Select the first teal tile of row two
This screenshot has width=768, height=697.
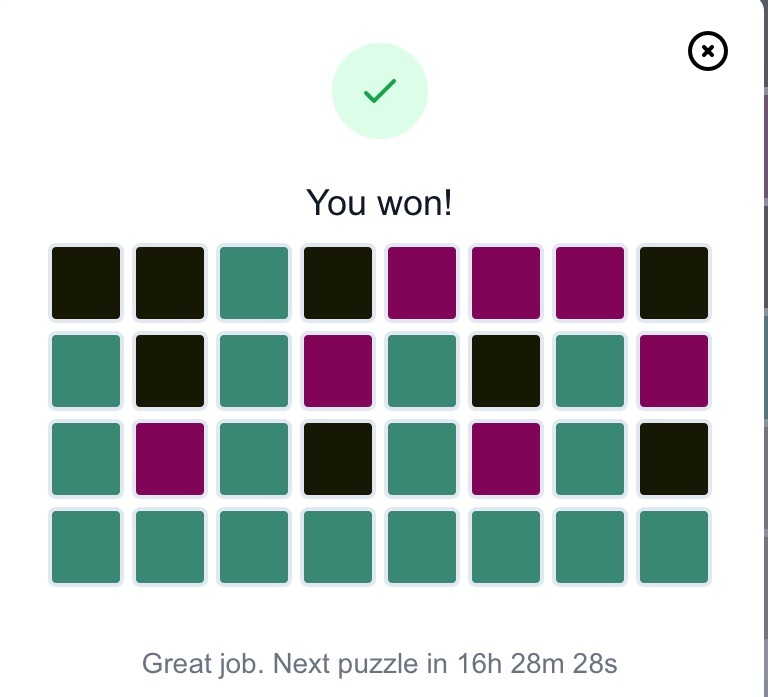tap(86, 371)
